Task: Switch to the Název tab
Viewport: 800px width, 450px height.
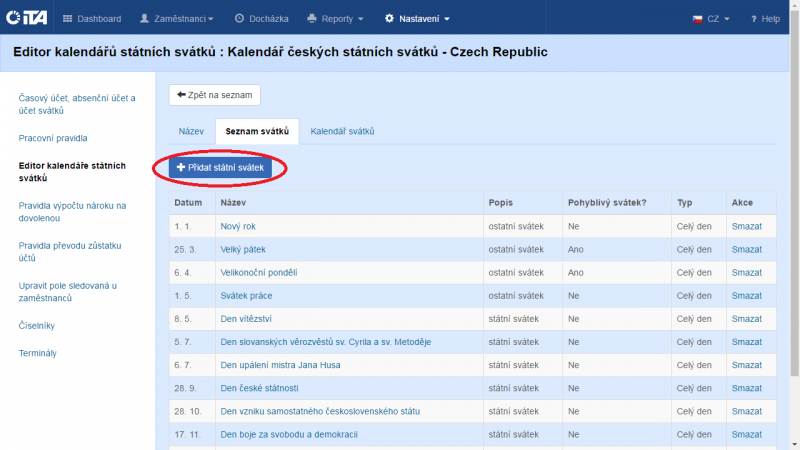Action: click(191, 131)
